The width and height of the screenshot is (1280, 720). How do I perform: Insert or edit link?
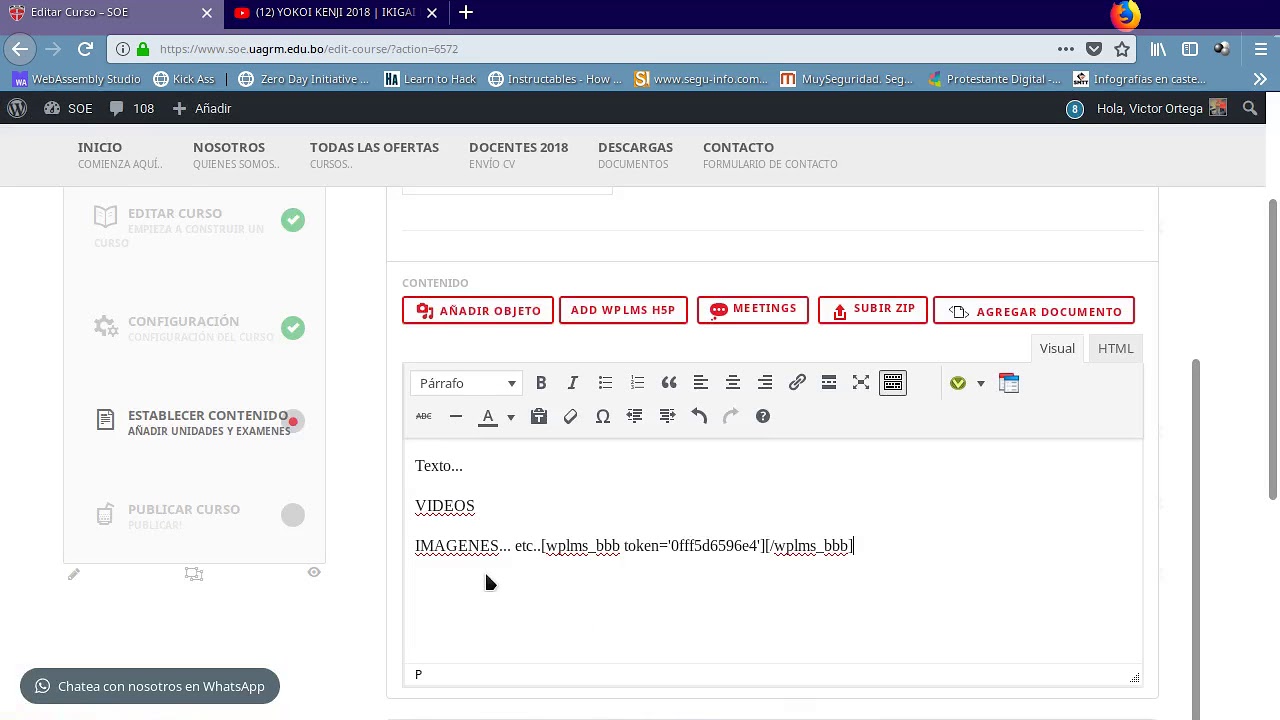pos(797,383)
